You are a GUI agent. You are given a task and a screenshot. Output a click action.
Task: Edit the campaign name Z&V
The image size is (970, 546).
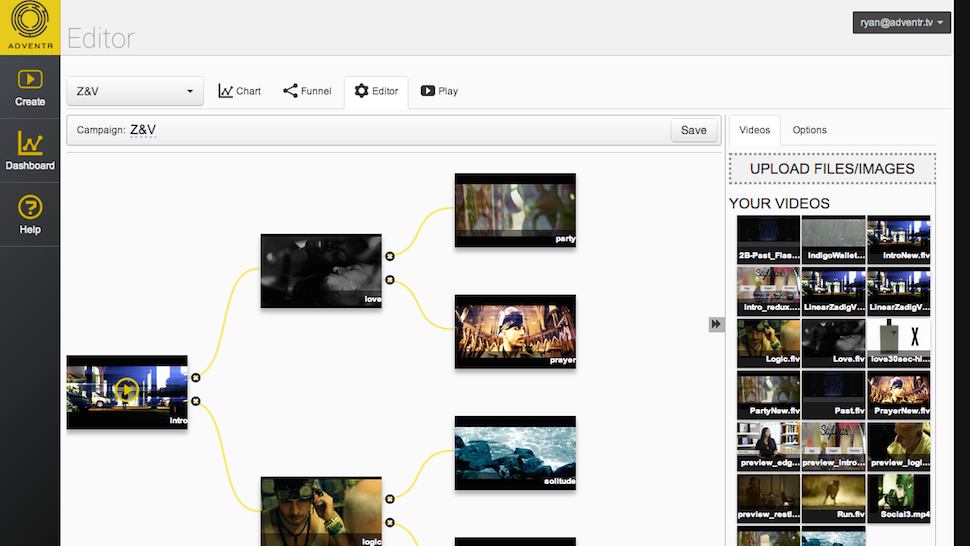click(x=143, y=130)
